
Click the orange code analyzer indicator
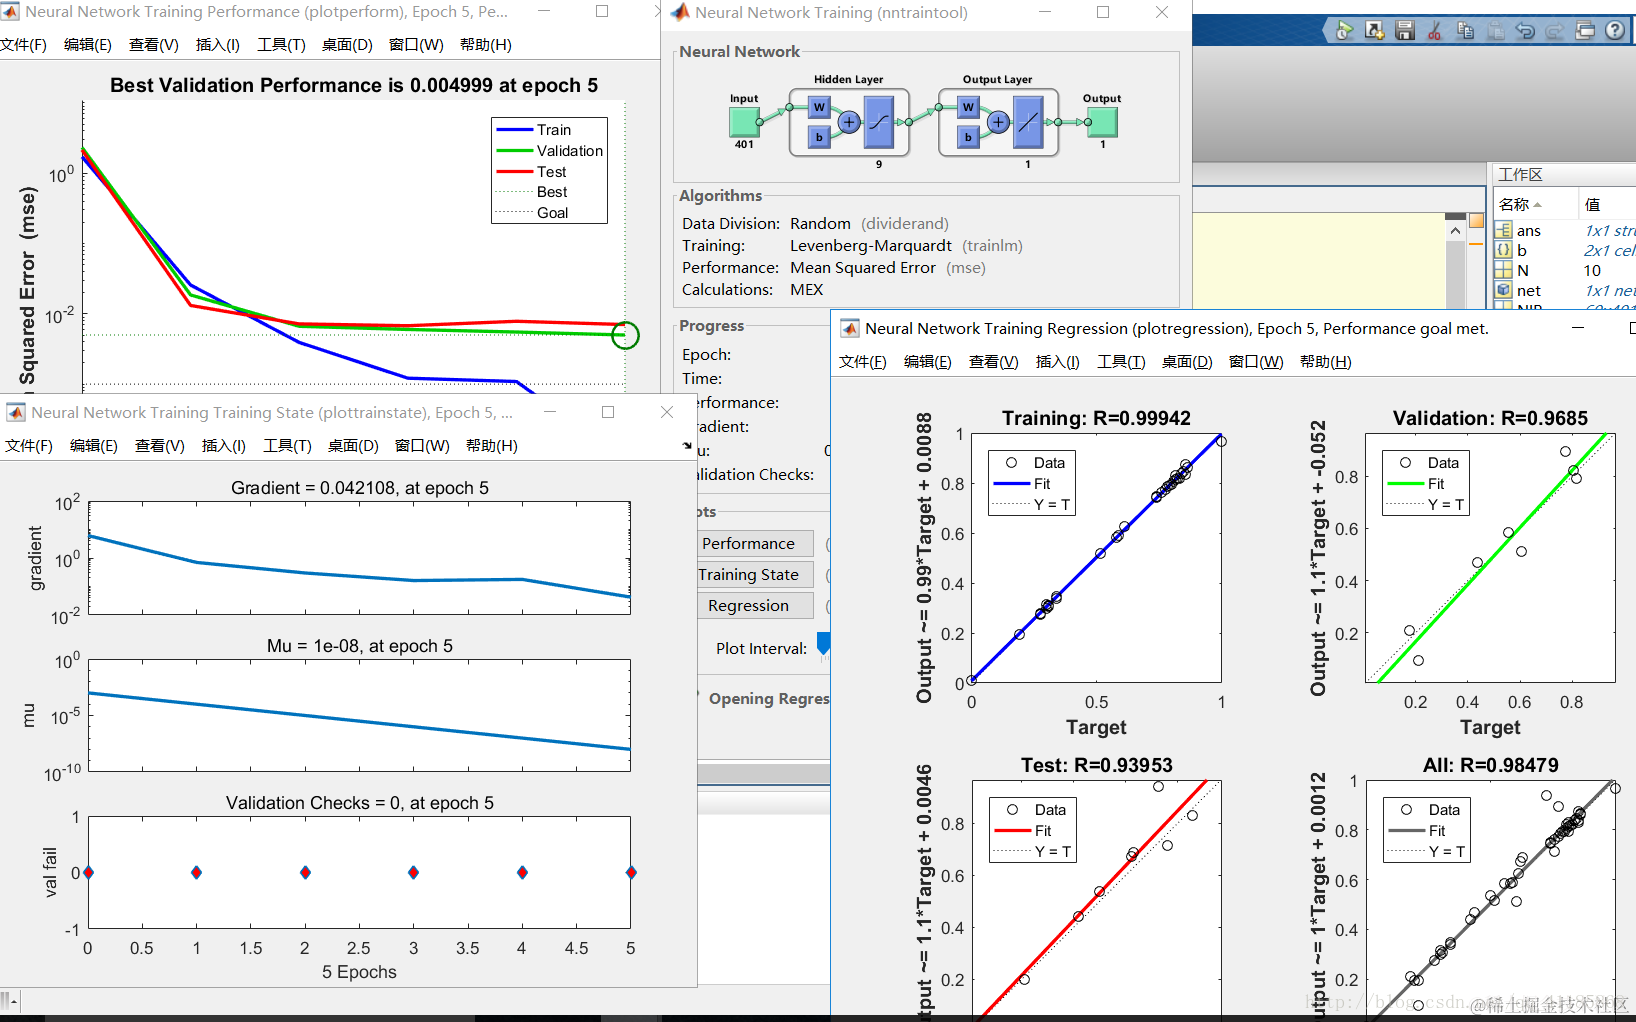pos(1476,221)
